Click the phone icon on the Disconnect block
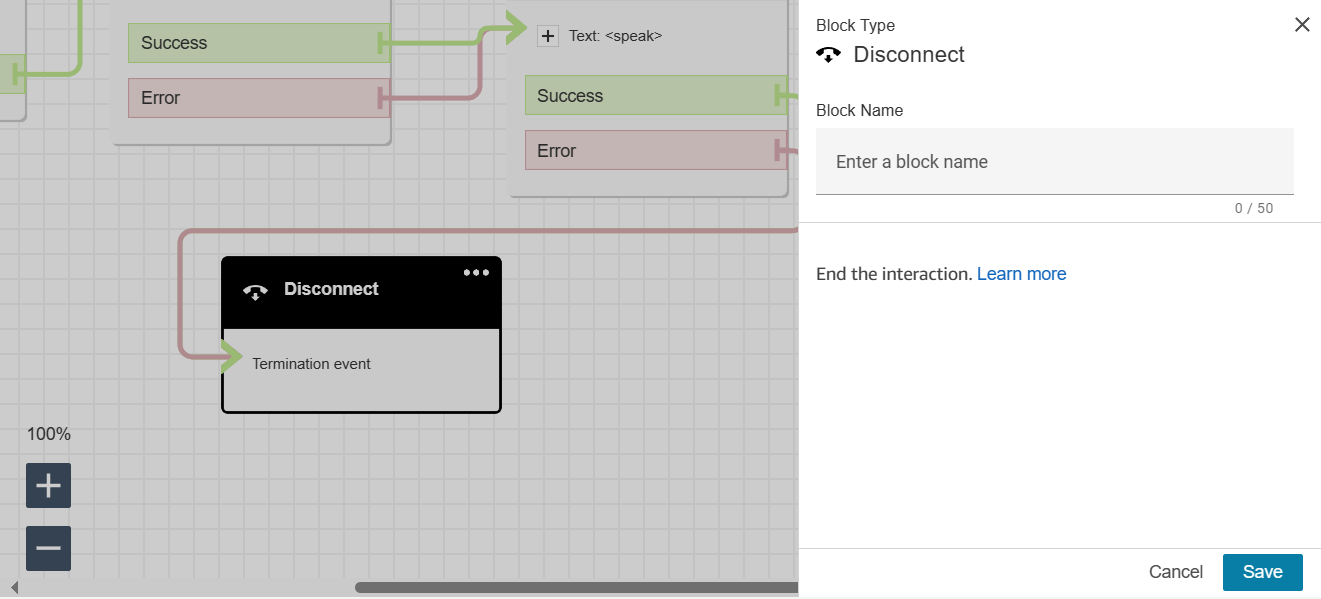 pos(255,291)
